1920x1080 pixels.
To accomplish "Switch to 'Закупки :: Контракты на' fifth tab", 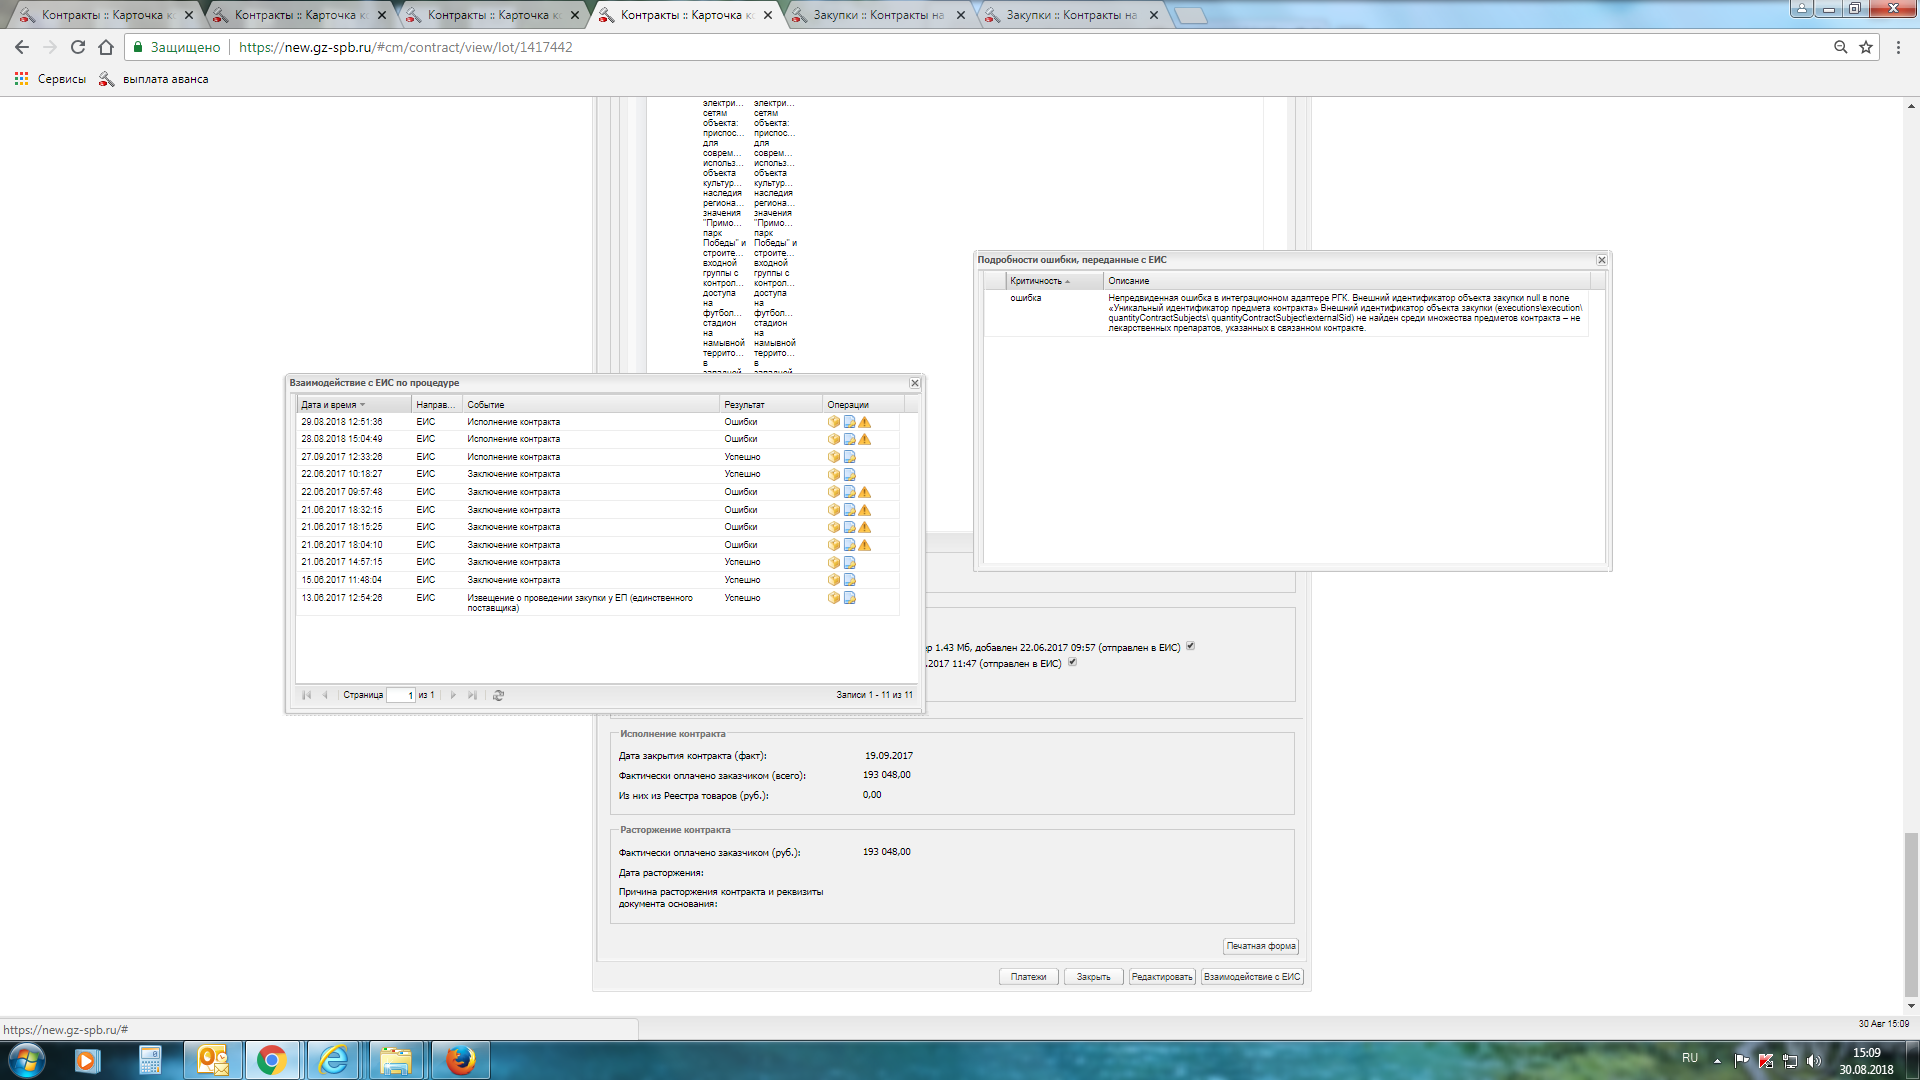I will point(877,15).
